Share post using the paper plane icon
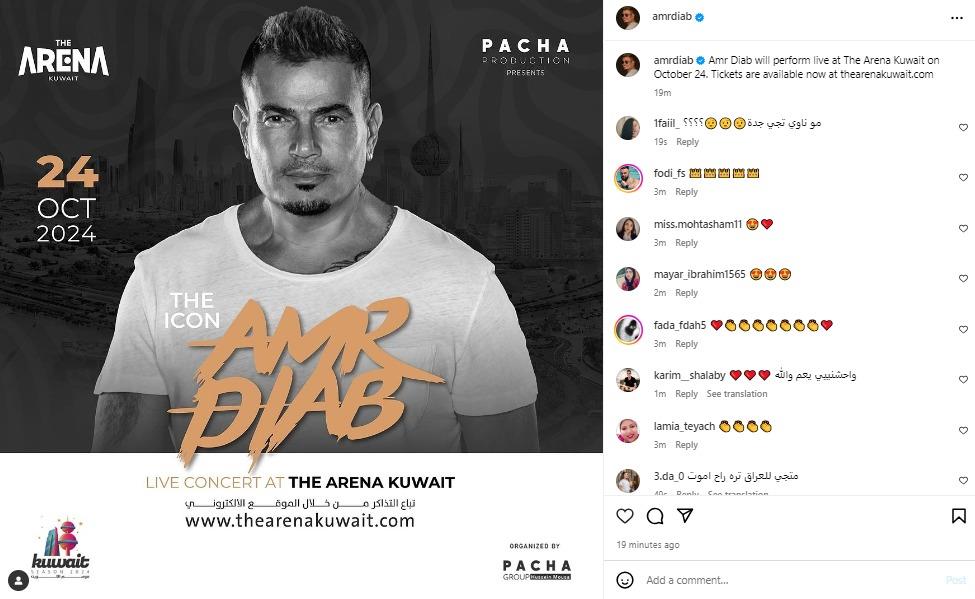The image size is (975, 599). click(685, 516)
